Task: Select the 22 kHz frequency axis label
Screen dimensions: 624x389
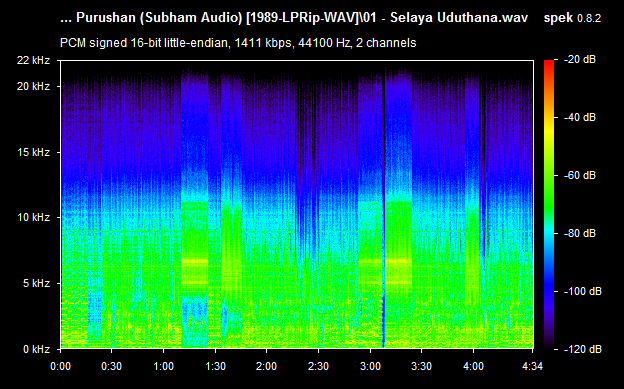Action: click(33, 60)
